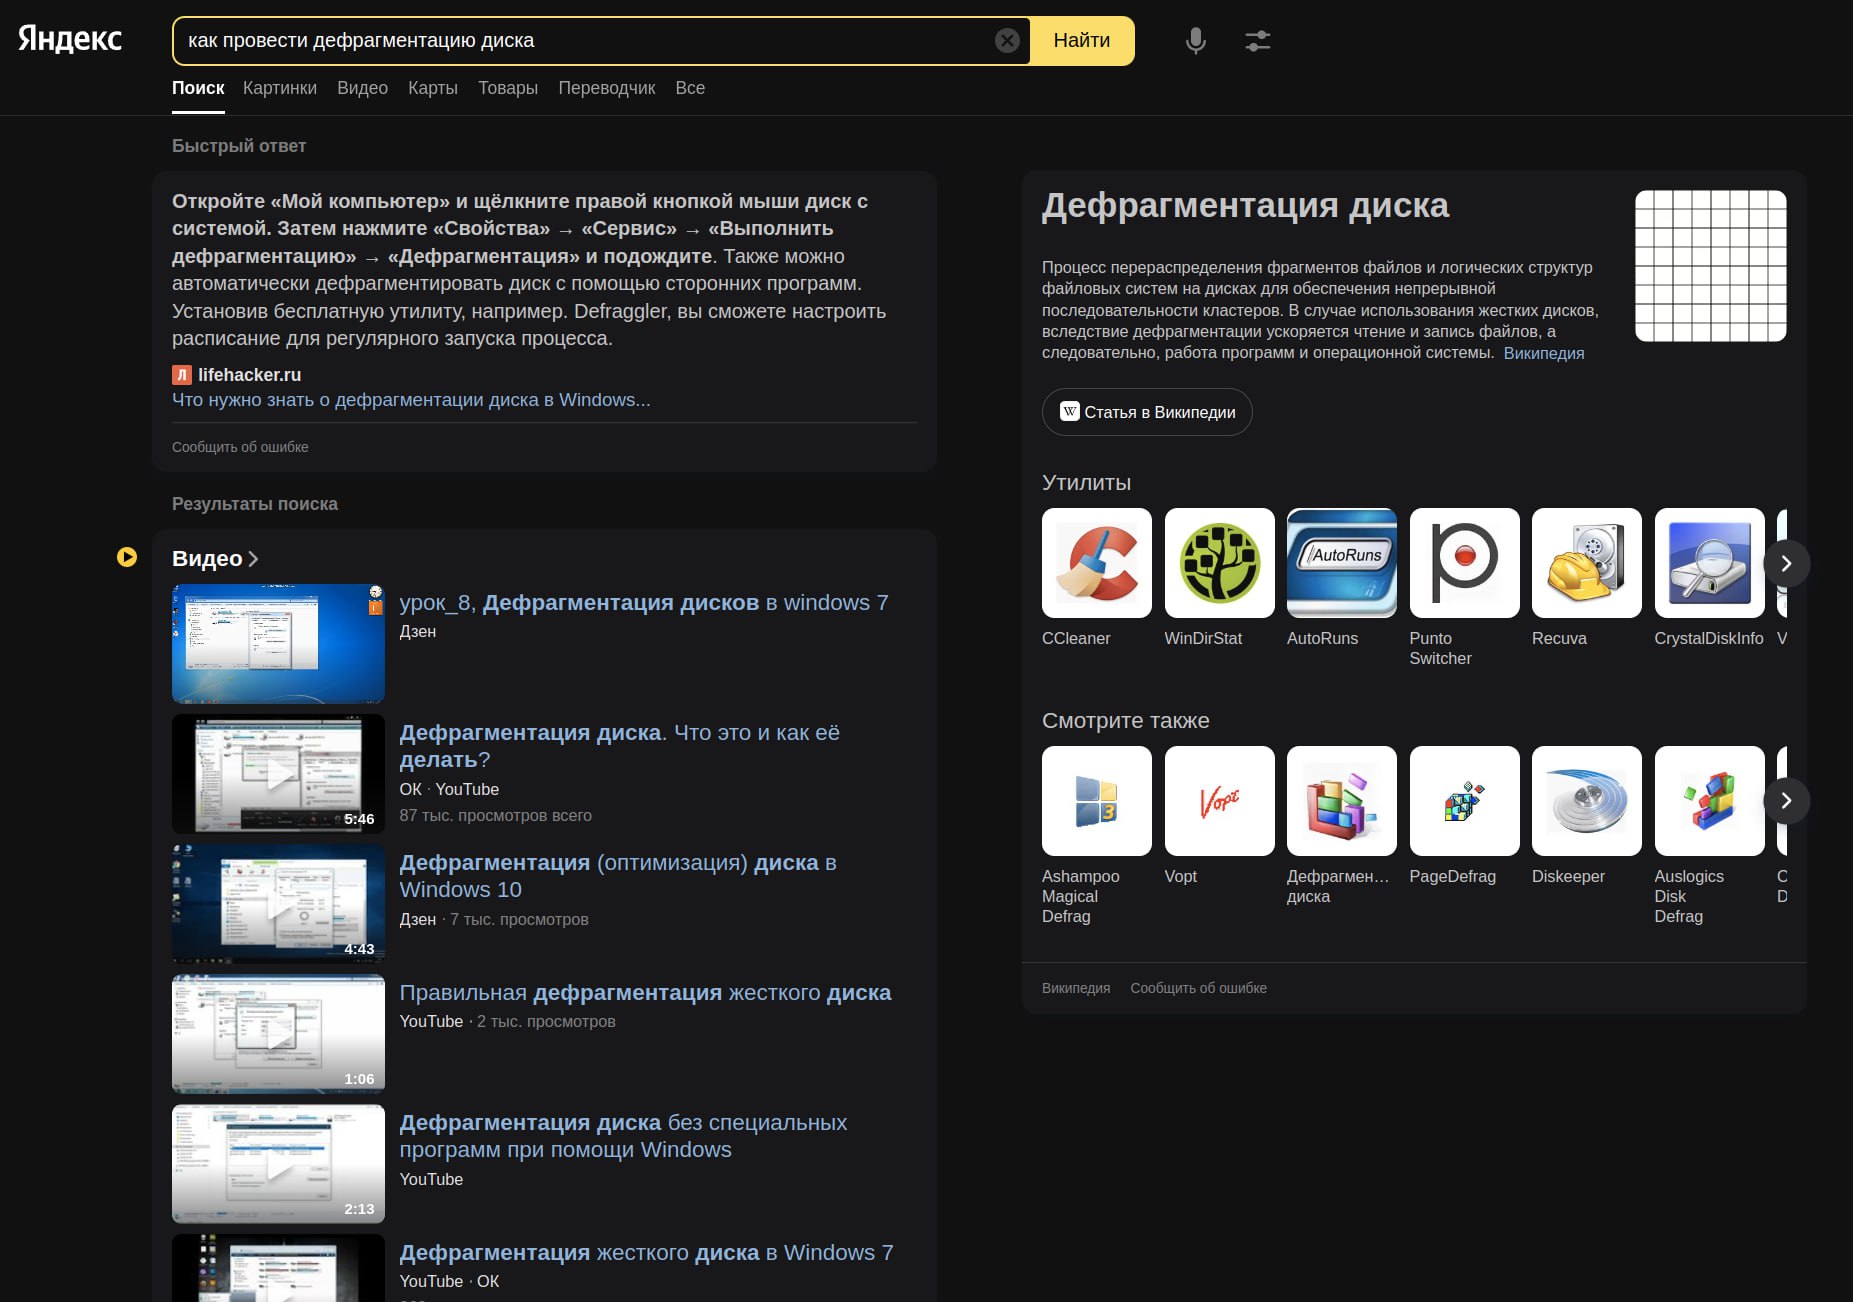Click the lifehacker.ru favicon
This screenshot has height=1302, width=1853.
click(x=181, y=375)
